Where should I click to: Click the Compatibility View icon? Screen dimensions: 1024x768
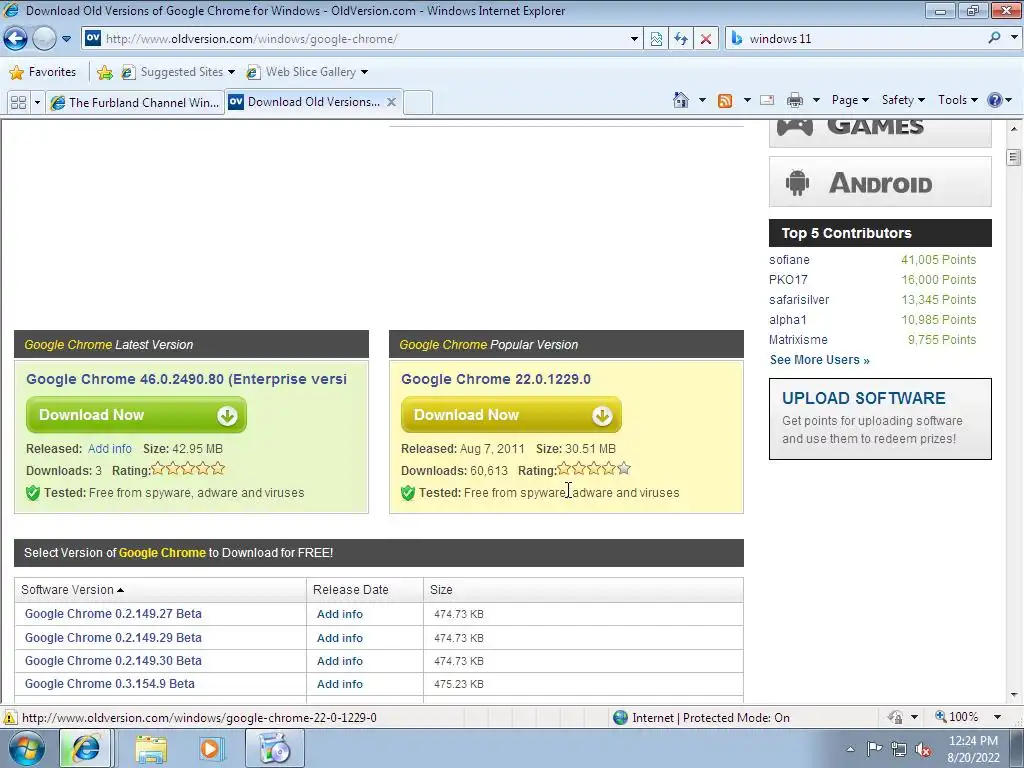click(656, 39)
